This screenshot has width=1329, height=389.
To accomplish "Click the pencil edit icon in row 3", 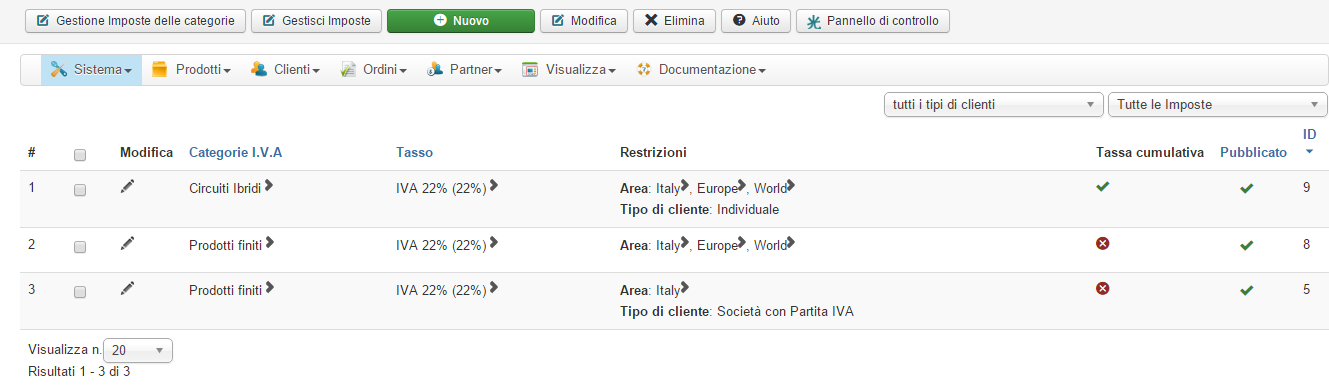I will point(127,288).
